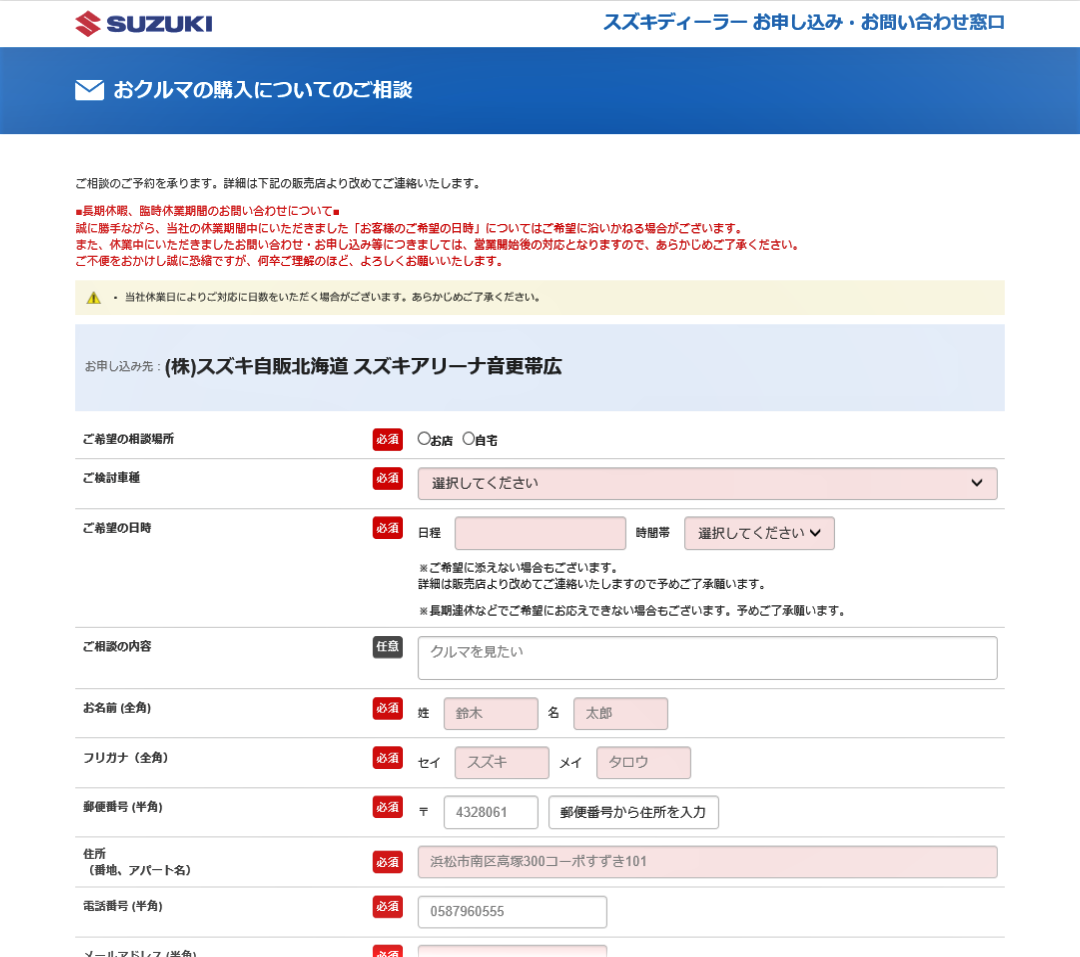Select the お店 radio button

pos(424,439)
